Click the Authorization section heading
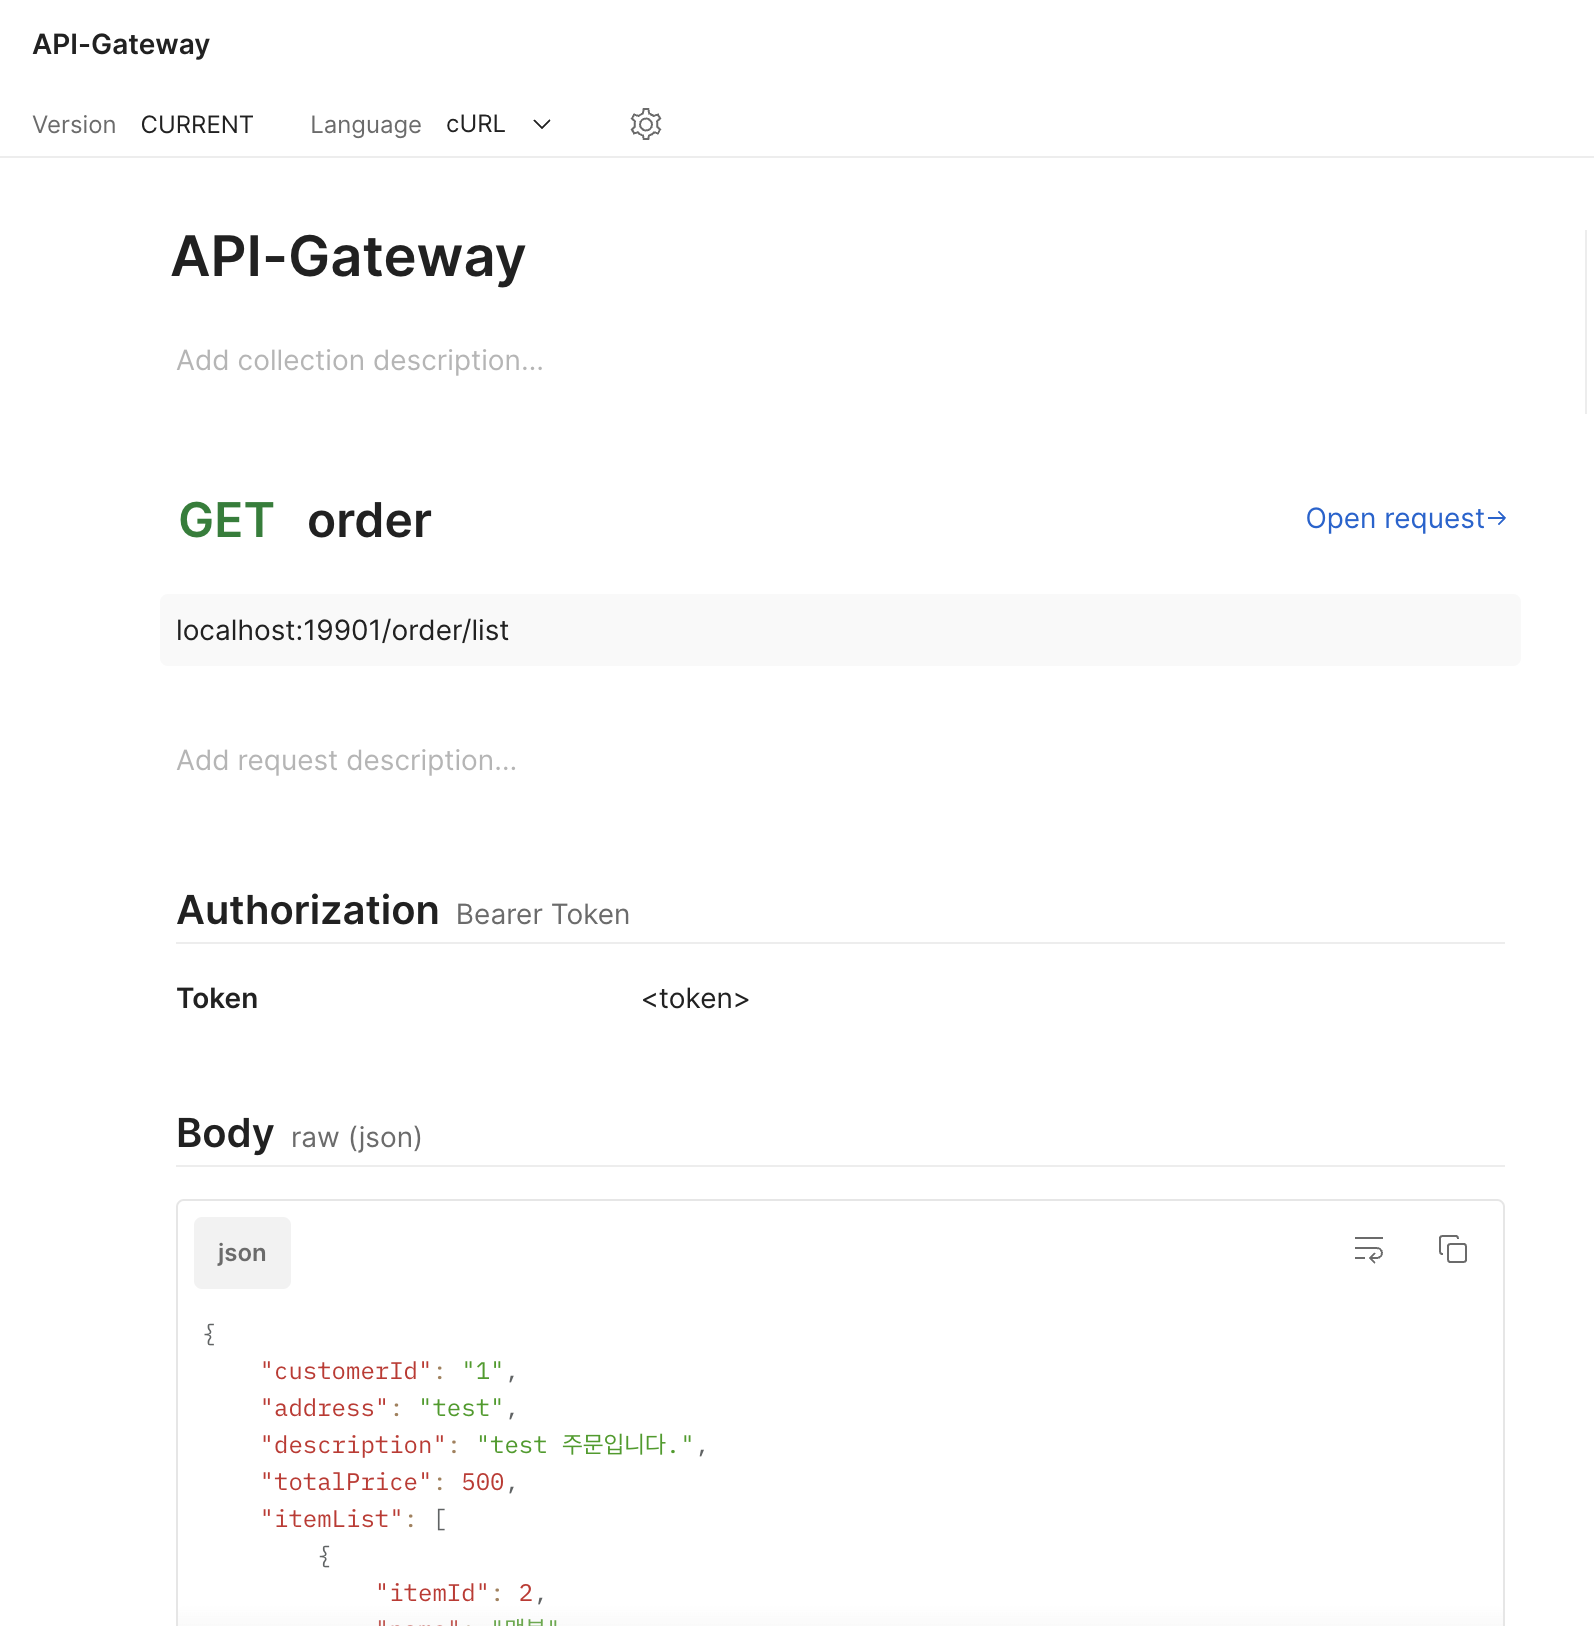The width and height of the screenshot is (1594, 1626). point(308,910)
